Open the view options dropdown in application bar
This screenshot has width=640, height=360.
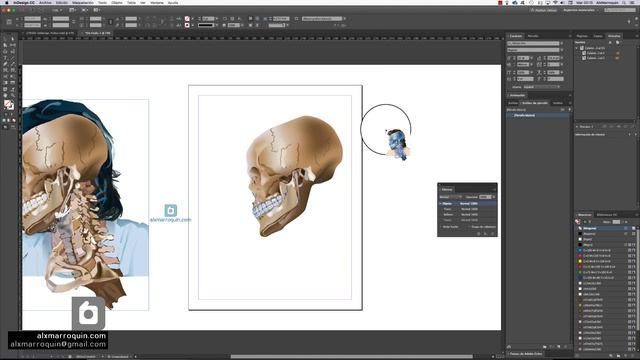pyautogui.click(x=72, y=10)
